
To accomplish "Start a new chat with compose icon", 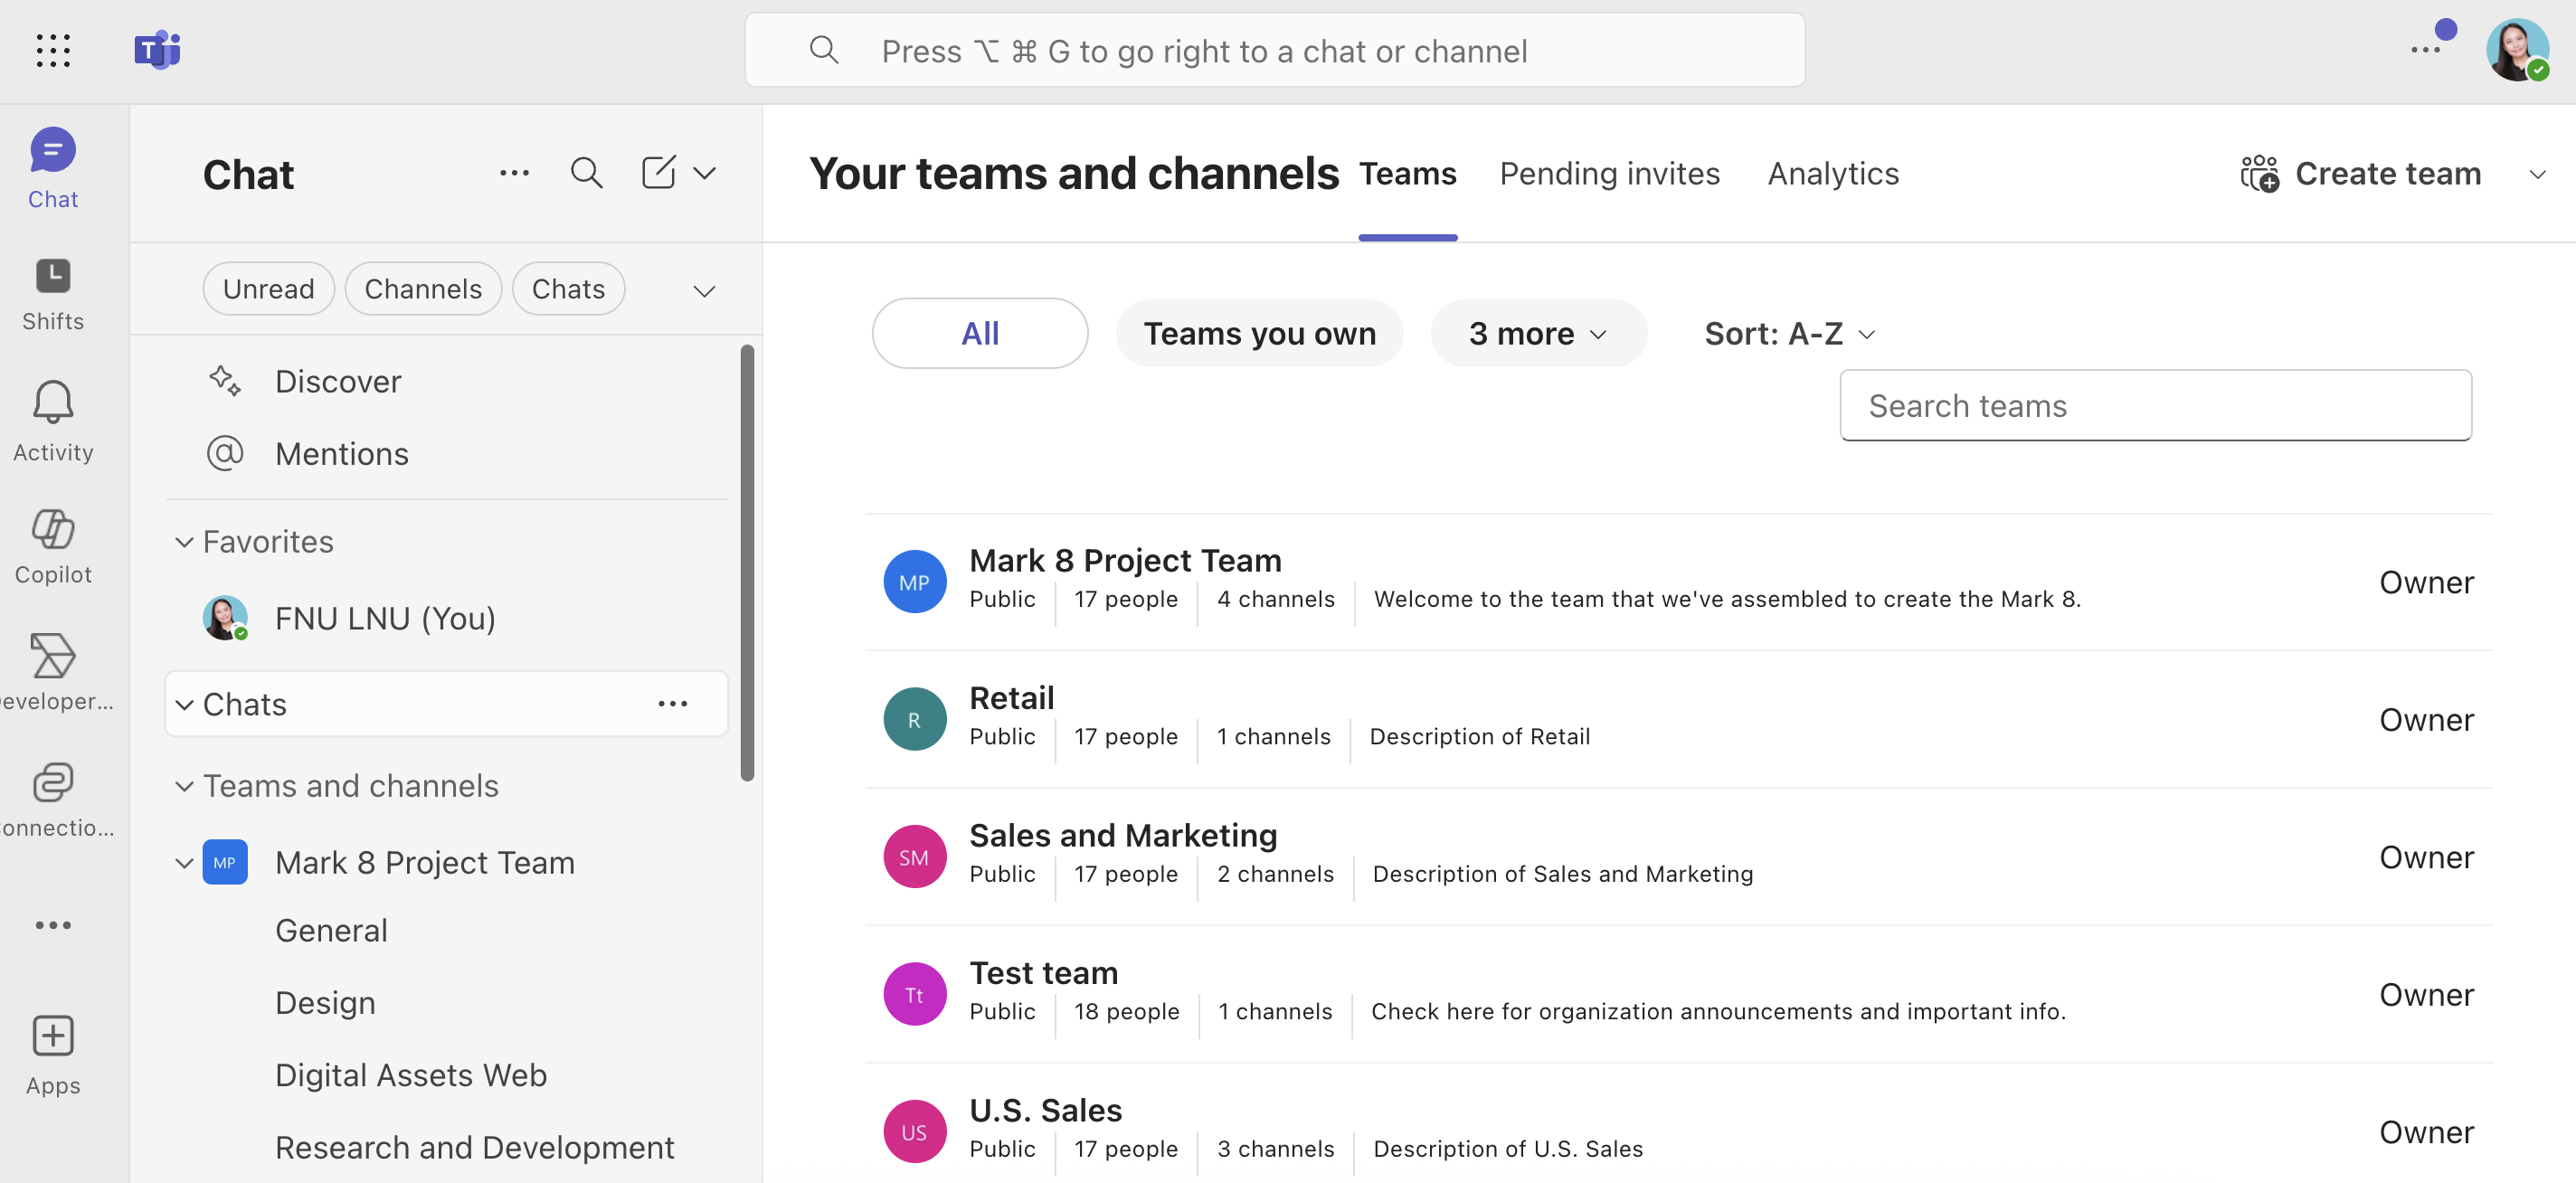I will (x=658, y=173).
